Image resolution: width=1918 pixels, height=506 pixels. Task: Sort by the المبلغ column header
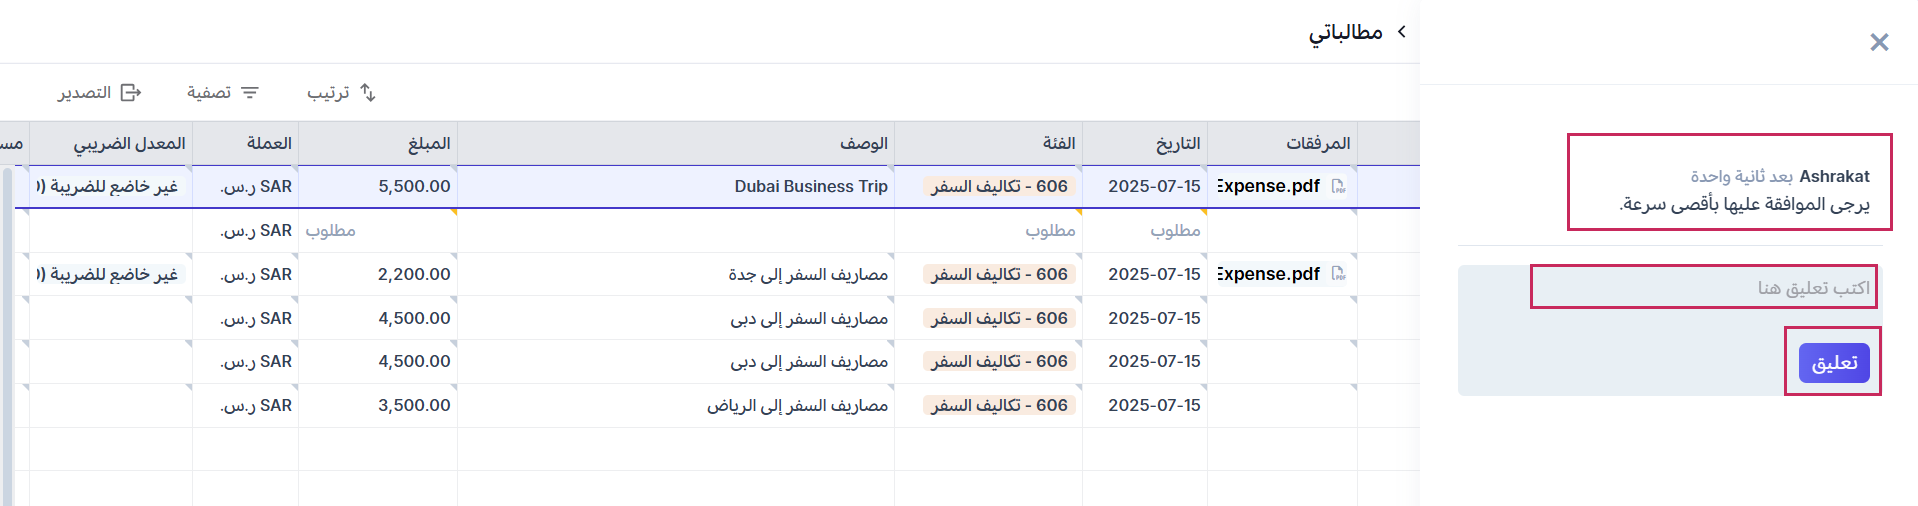(x=429, y=144)
